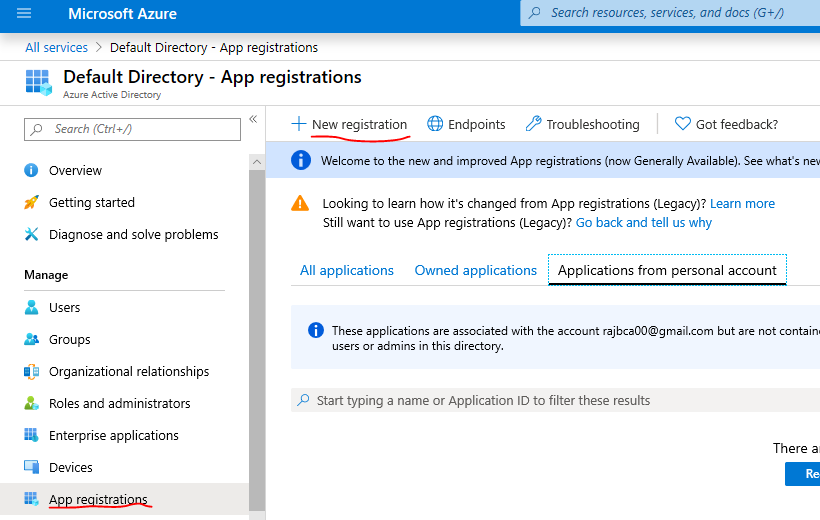
Task: Click the plus icon for New registration
Action: [x=299, y=124]
